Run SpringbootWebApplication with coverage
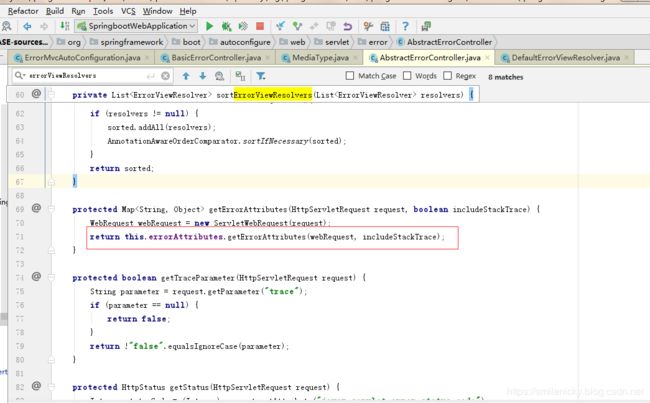Screen dimensions: 650x403 point(243,26)
